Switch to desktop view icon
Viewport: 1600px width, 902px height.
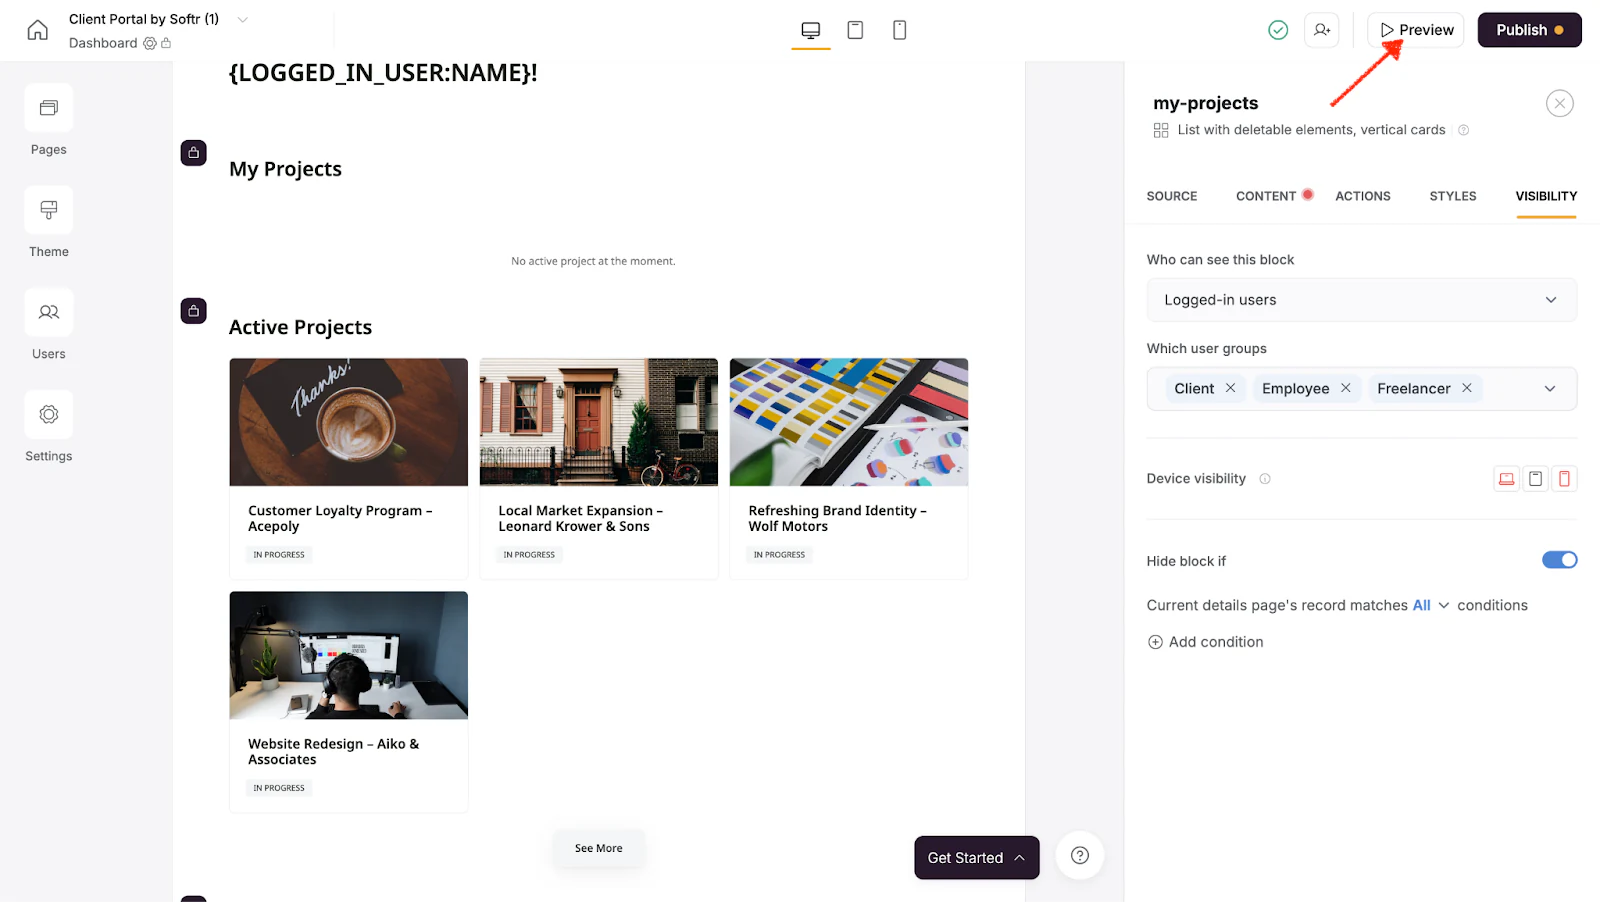point(811,30)
